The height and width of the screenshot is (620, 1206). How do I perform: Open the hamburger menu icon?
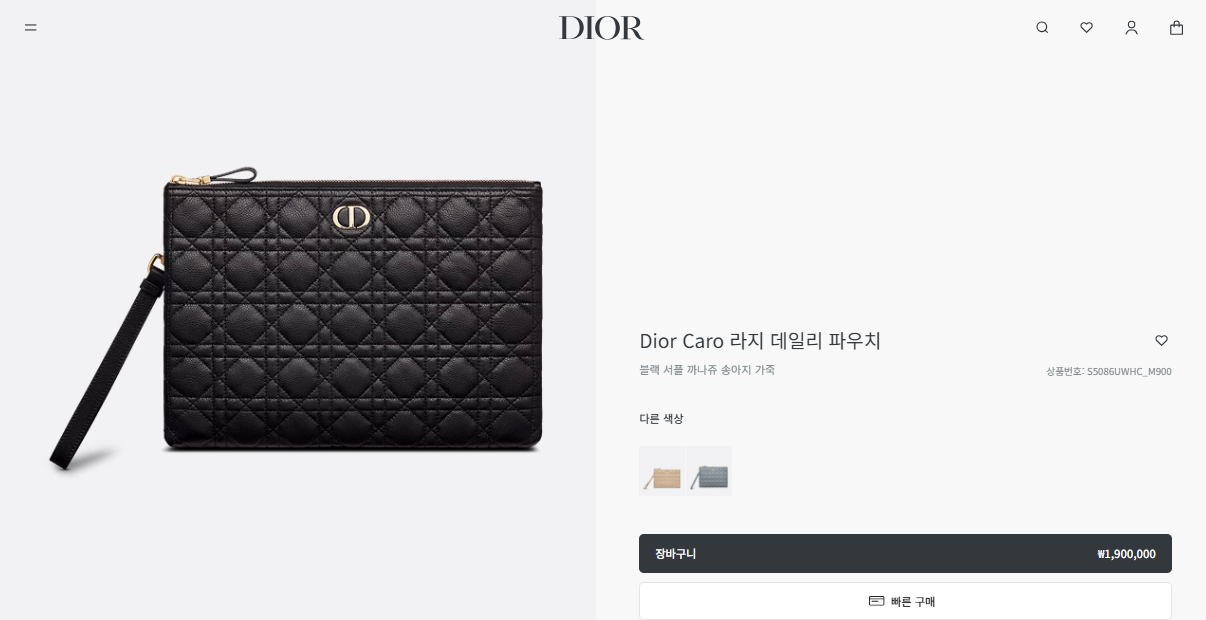coord(31,28)
